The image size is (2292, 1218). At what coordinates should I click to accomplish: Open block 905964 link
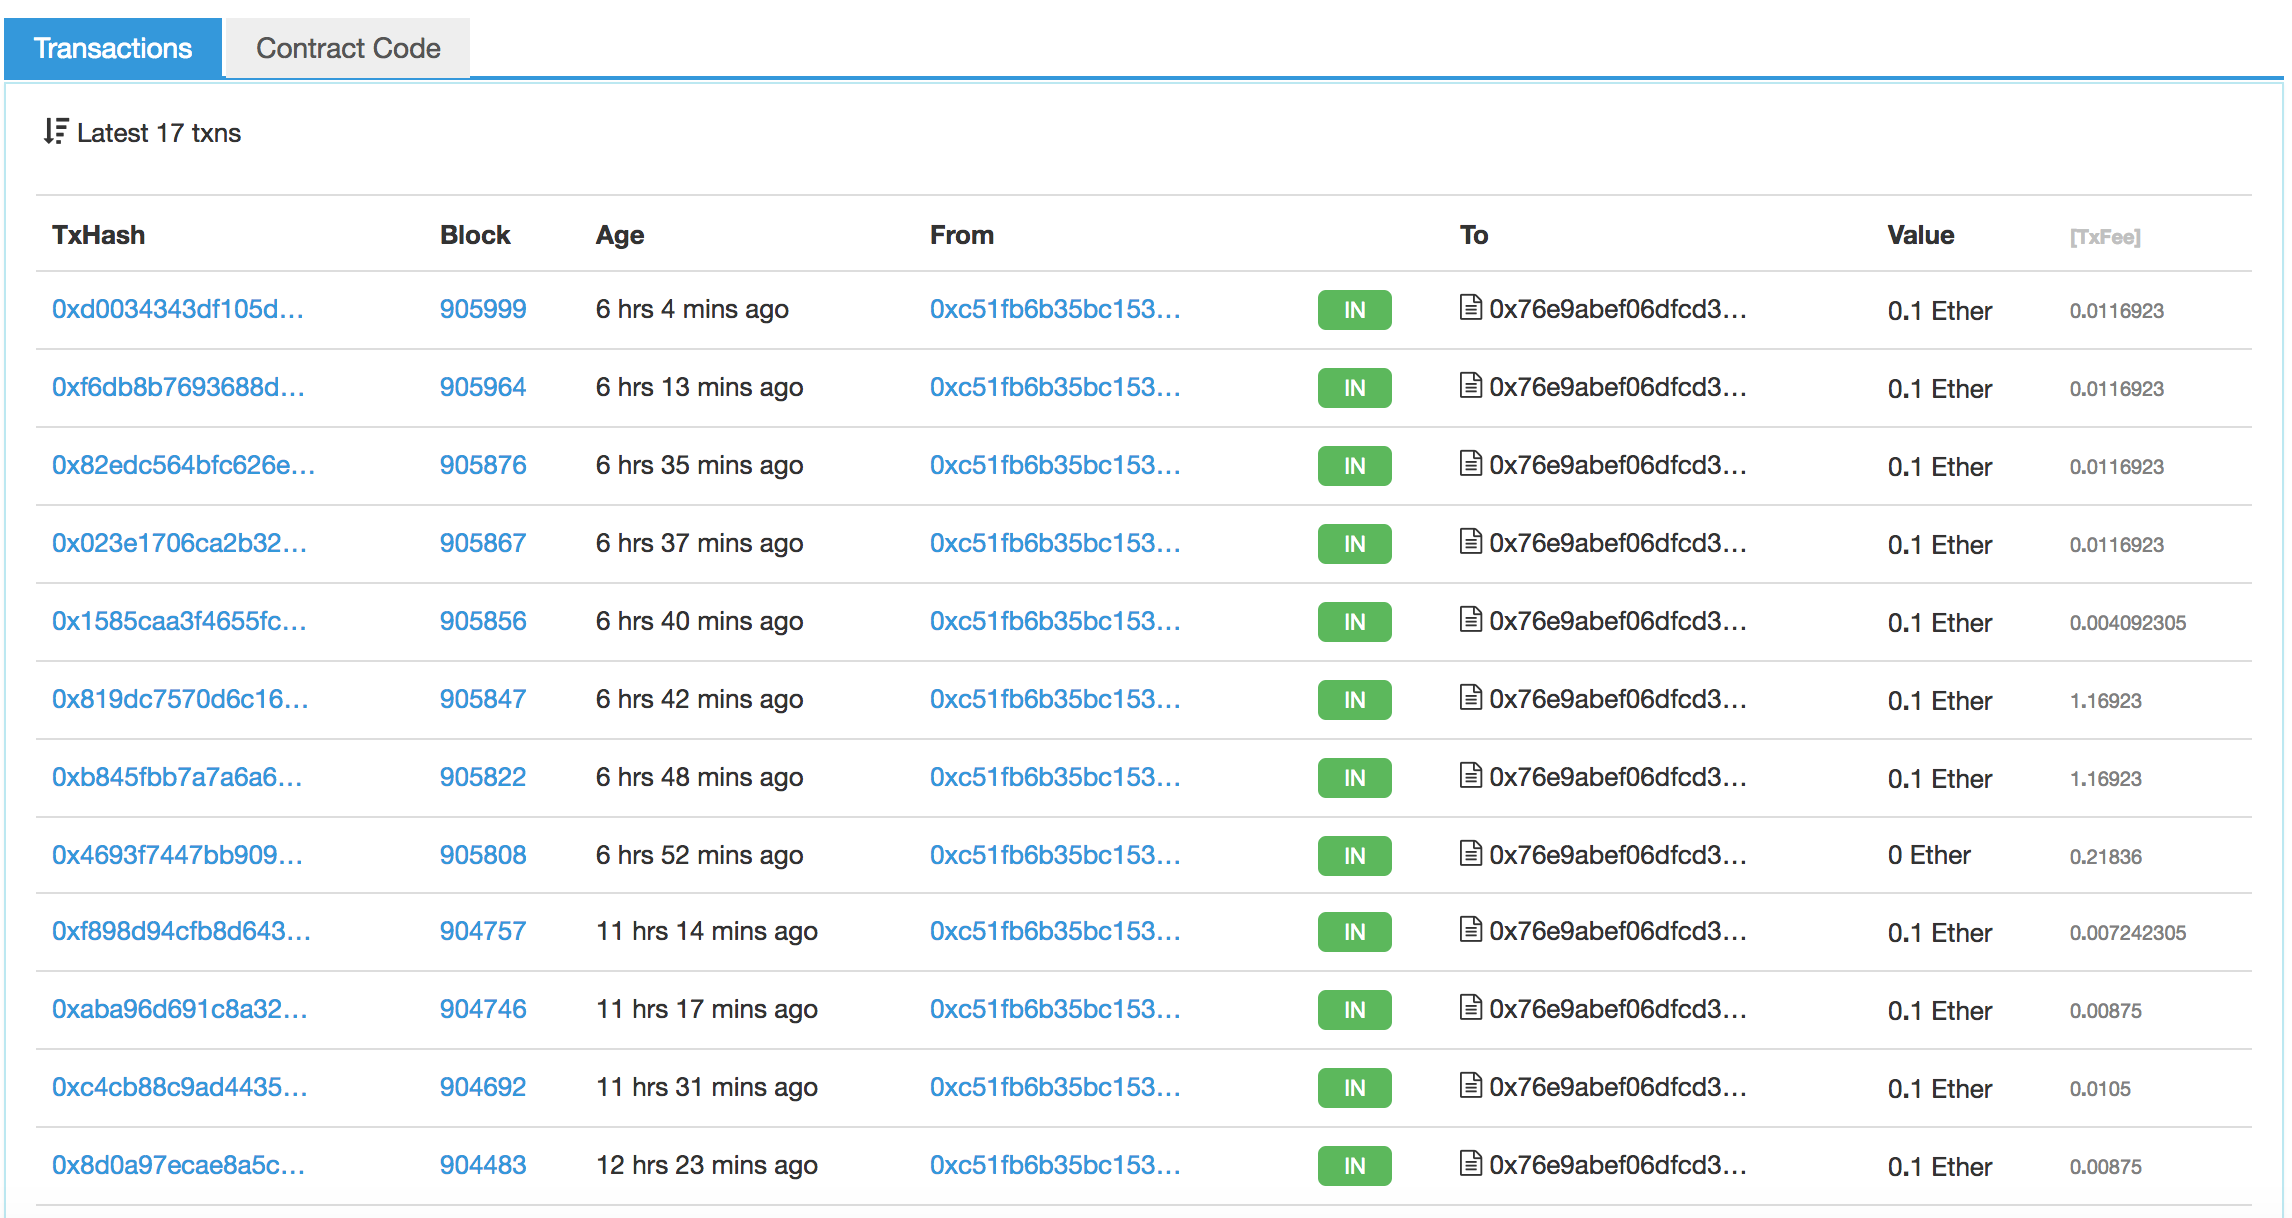482,387
